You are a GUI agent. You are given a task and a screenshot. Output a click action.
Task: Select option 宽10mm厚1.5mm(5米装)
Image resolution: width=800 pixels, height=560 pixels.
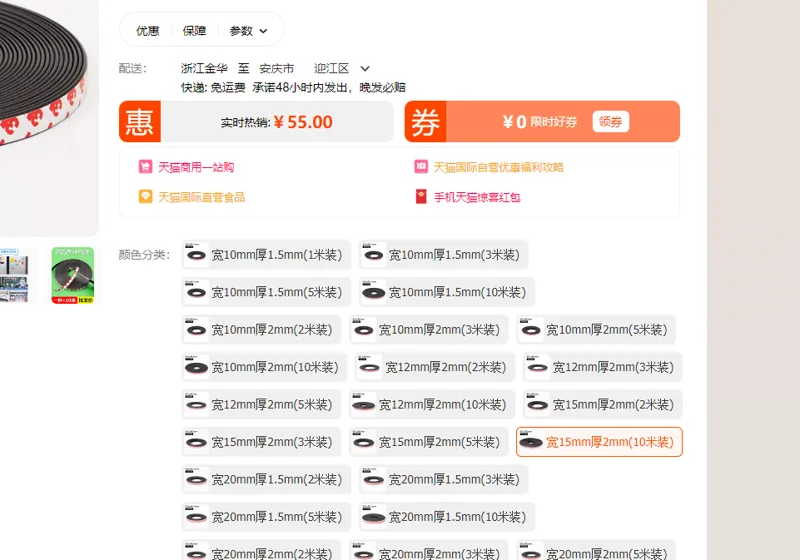point(266,292)
